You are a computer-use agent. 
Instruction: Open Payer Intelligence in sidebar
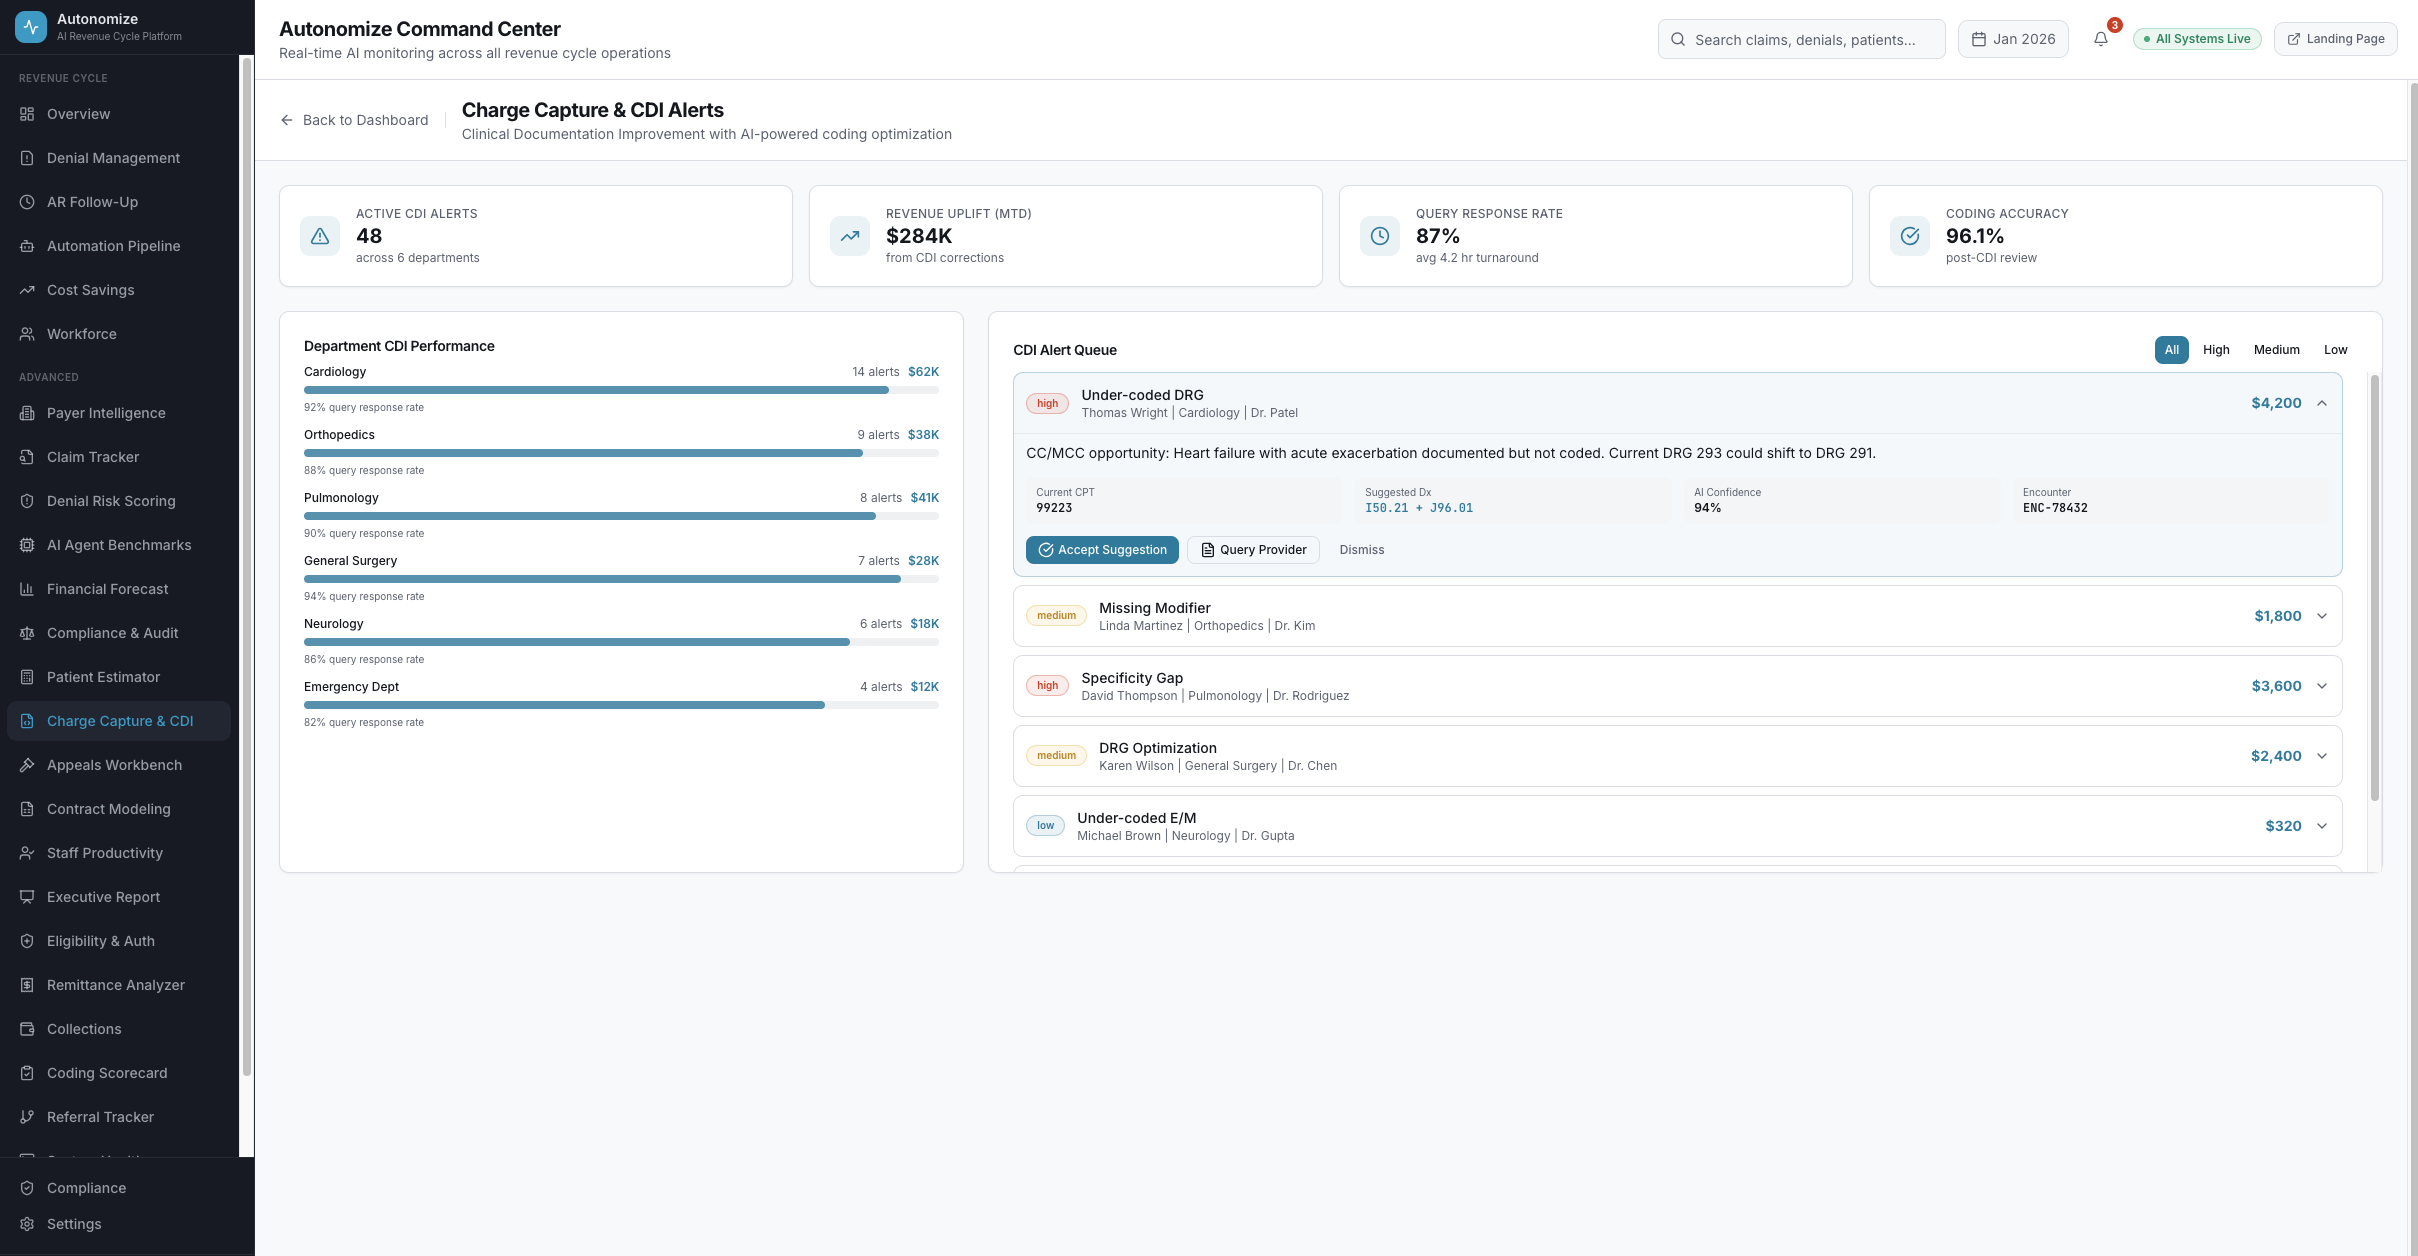106,413
